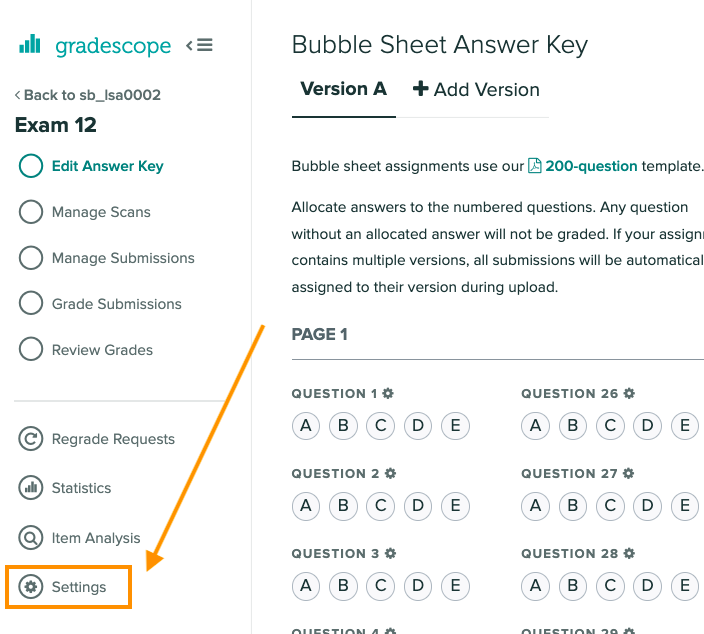This screenshot has height=634, width=704.
Task: Open Item Analysis magnifier icon
Action: (31, 537)
